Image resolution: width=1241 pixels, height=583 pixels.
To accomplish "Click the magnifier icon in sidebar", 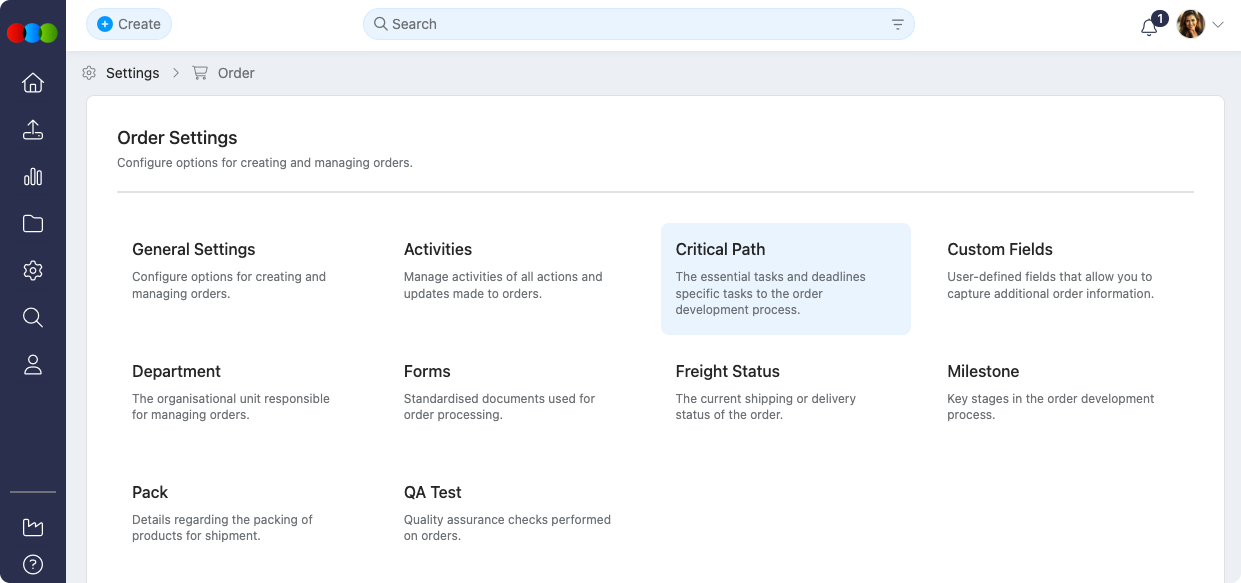I will point(33,318).
